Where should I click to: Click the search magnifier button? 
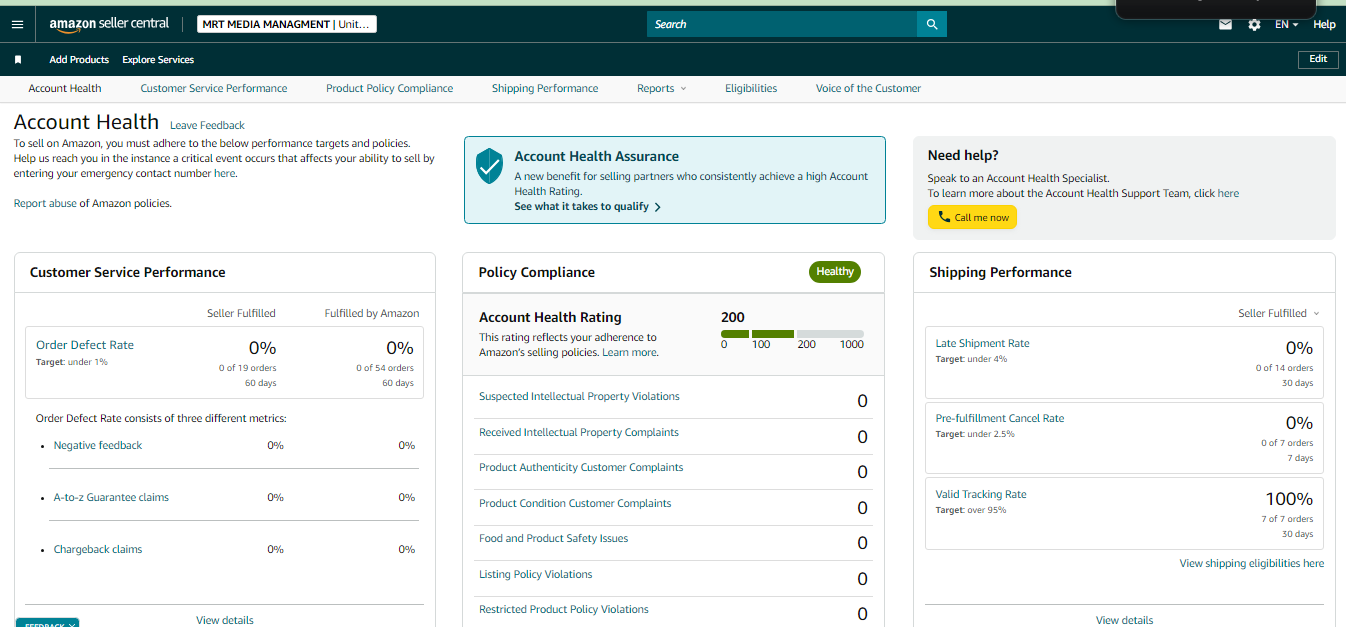tap(932, 24)
